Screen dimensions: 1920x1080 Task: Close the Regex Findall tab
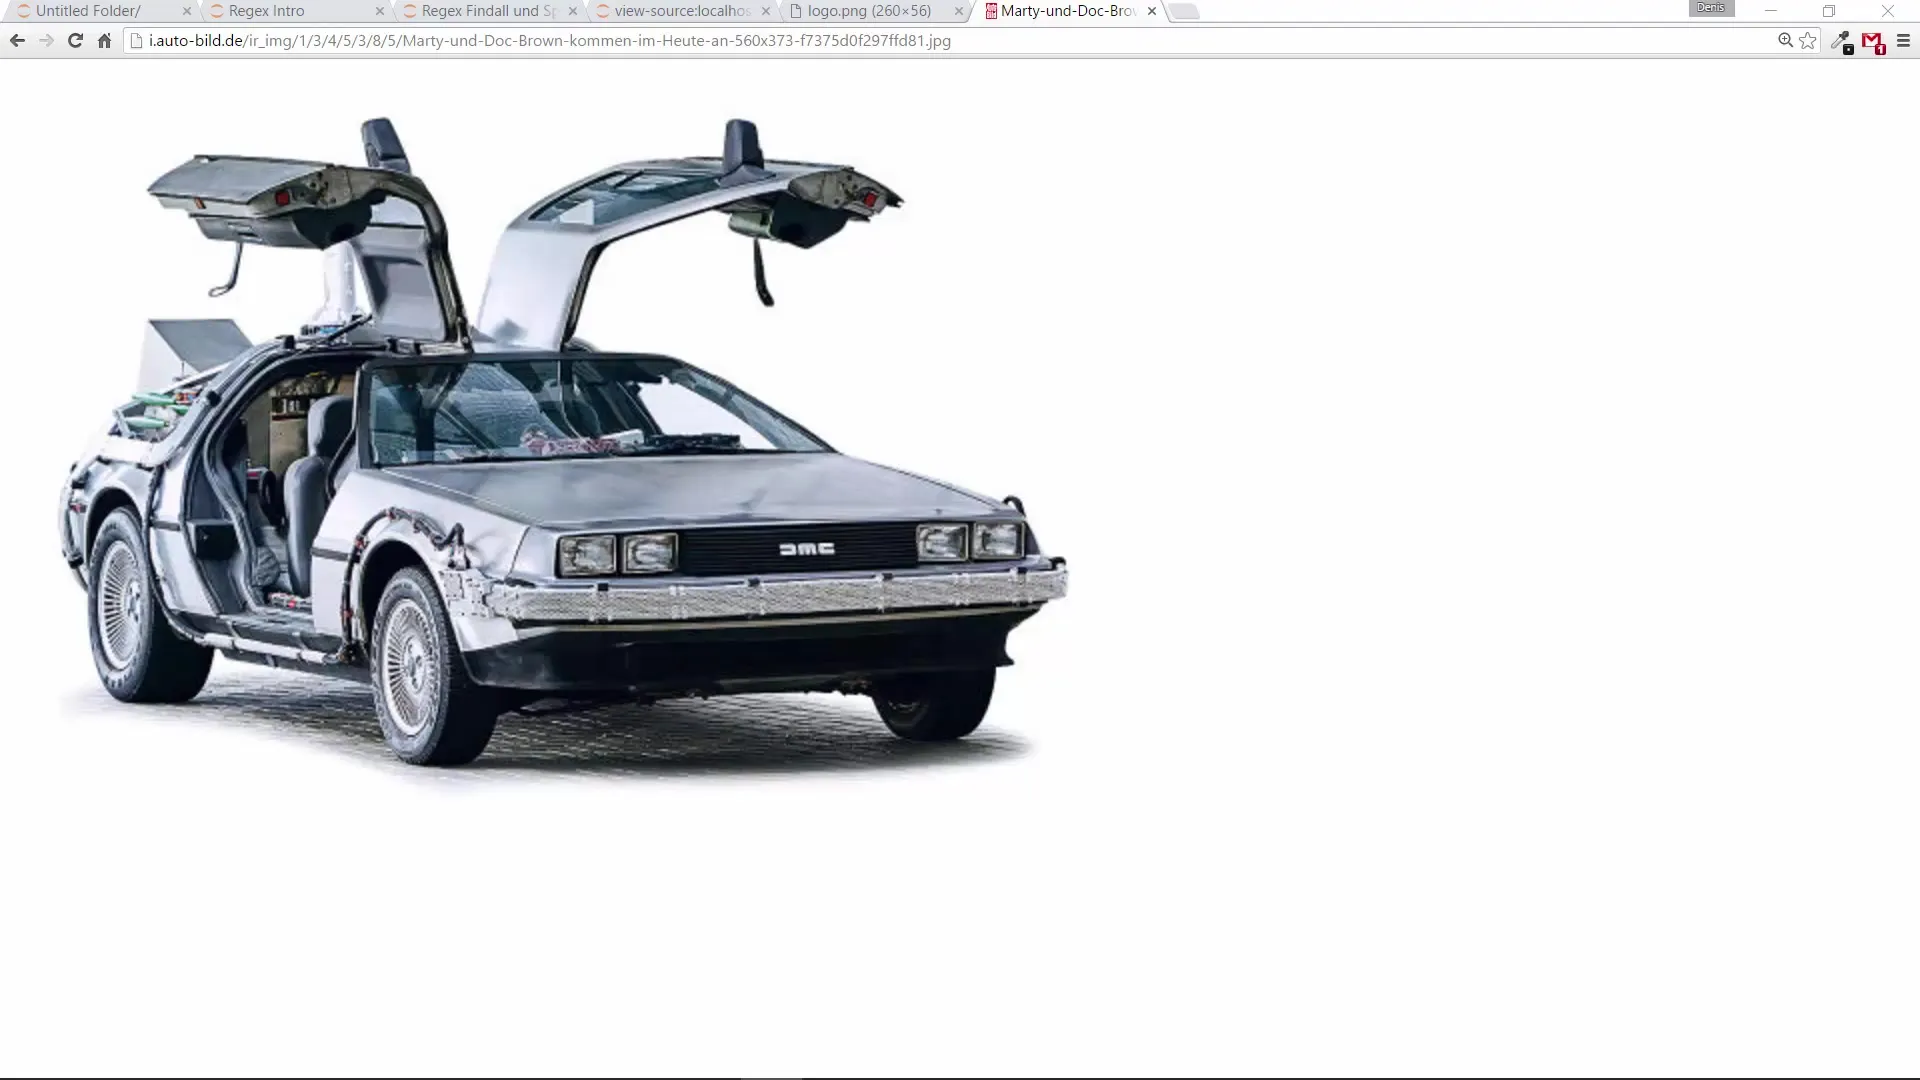point(572,11)
